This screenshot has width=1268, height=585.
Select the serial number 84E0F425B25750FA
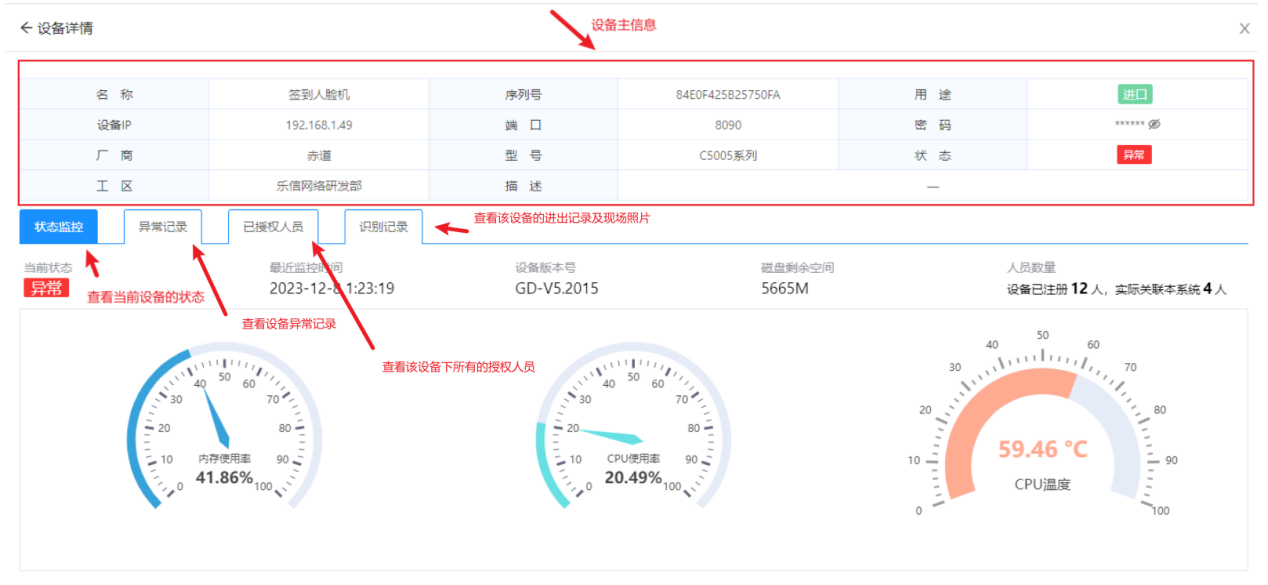[x=727, y=95]
